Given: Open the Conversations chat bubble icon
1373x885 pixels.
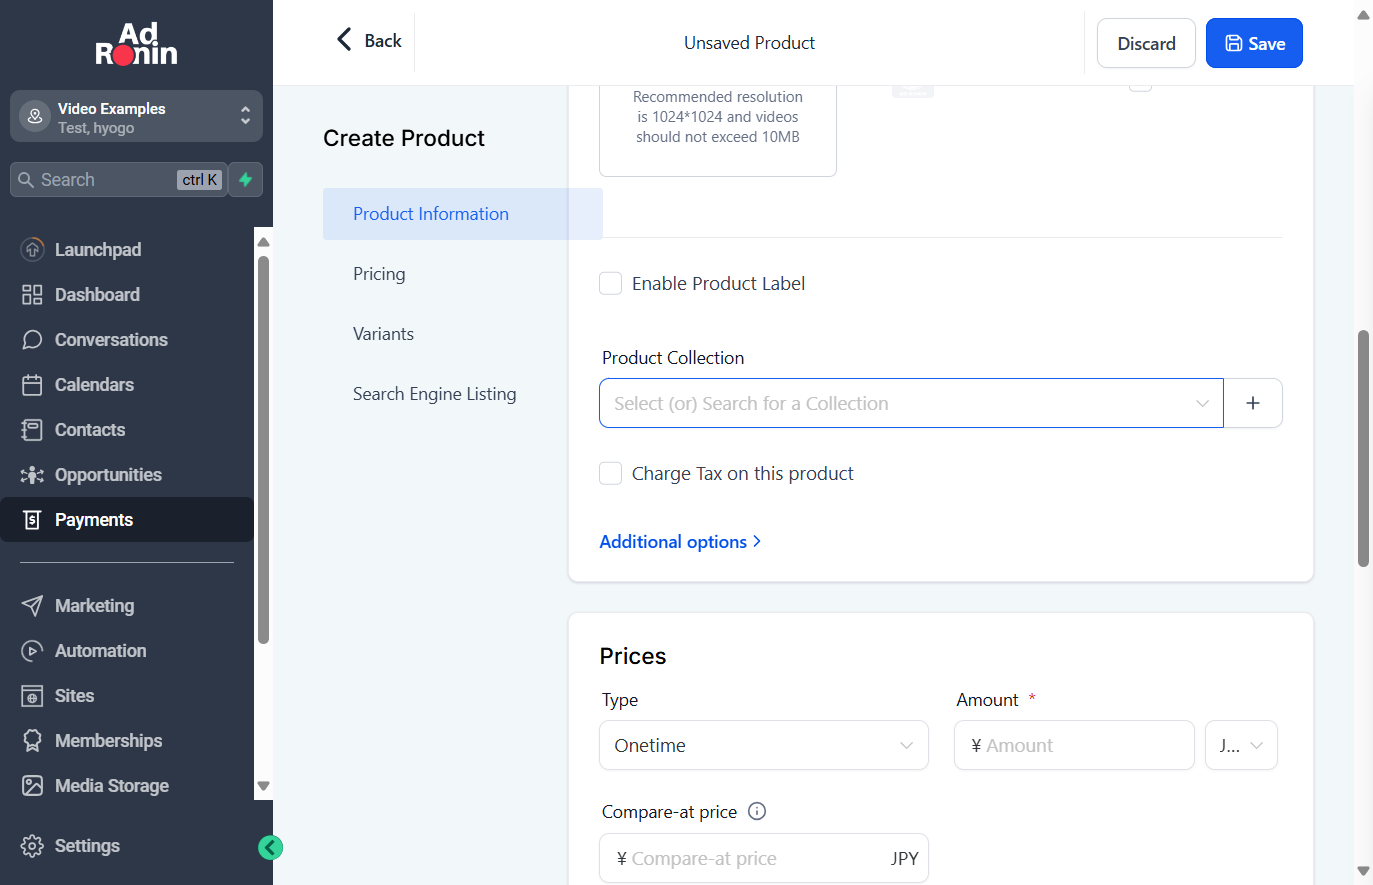Looking at the screenshot, I should [32, 339].
